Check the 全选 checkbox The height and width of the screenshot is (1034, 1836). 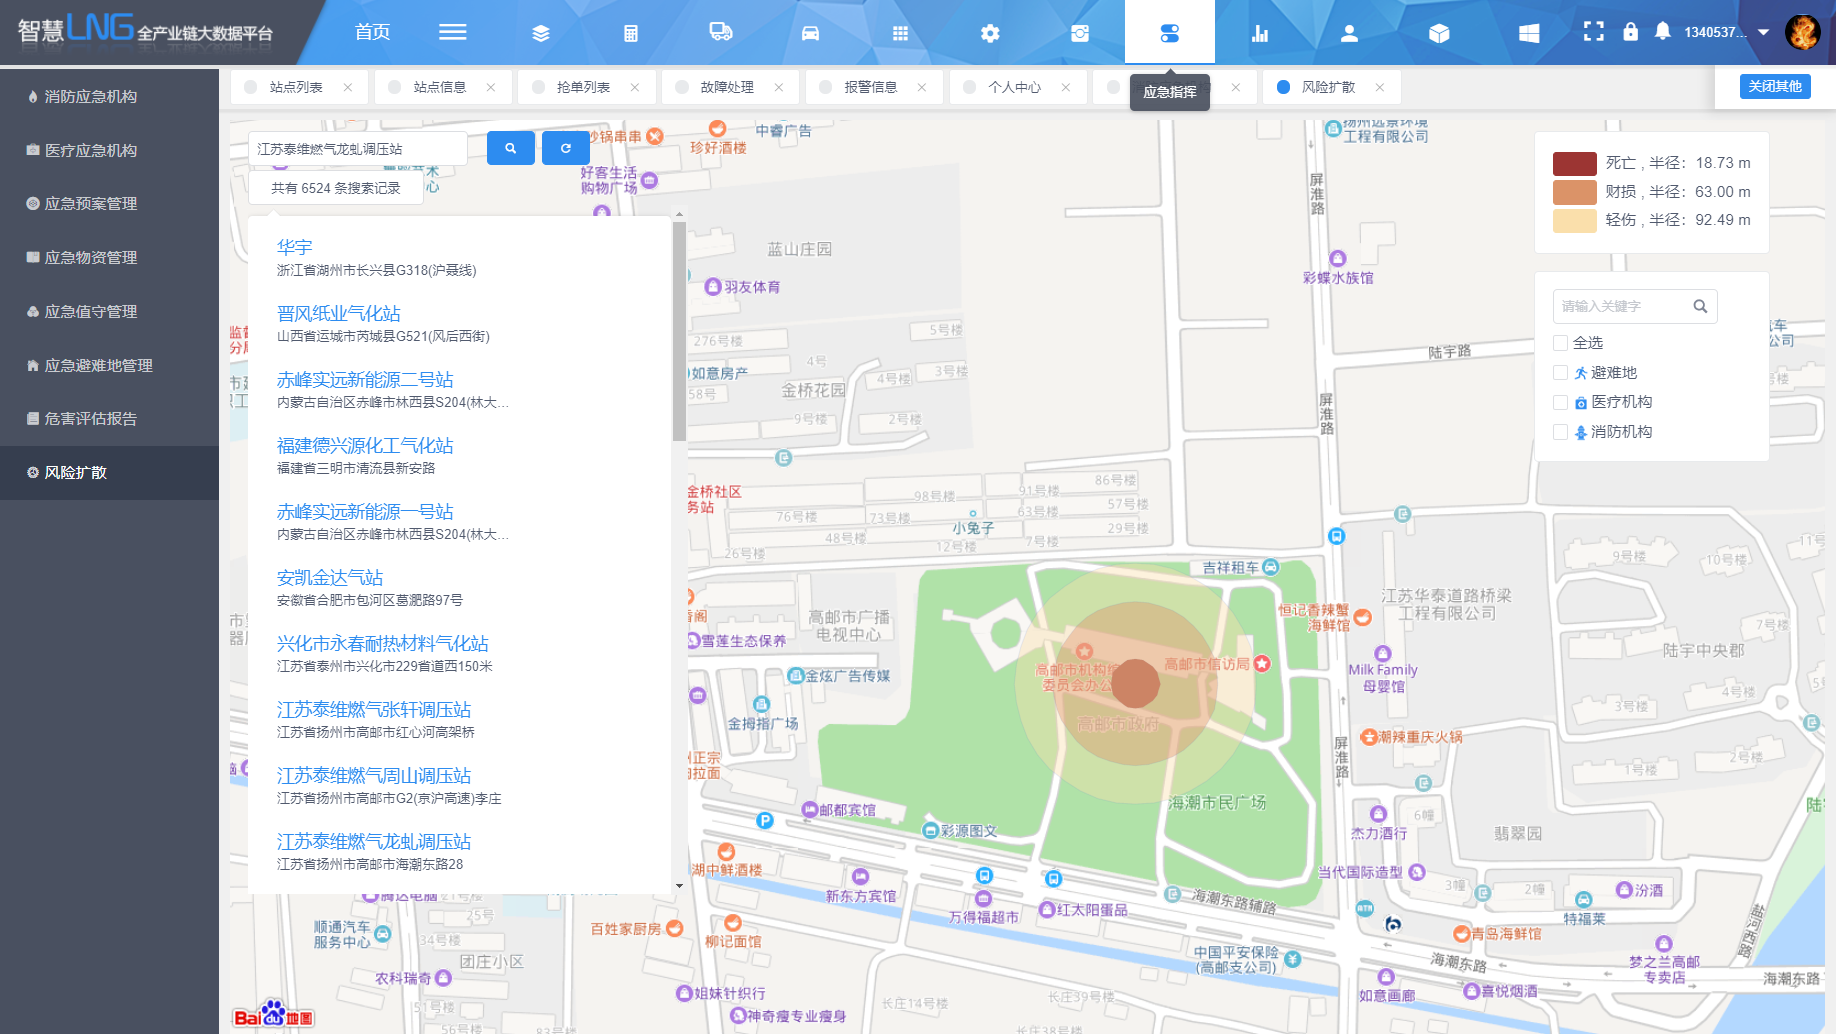click(x=1560, y=343)
